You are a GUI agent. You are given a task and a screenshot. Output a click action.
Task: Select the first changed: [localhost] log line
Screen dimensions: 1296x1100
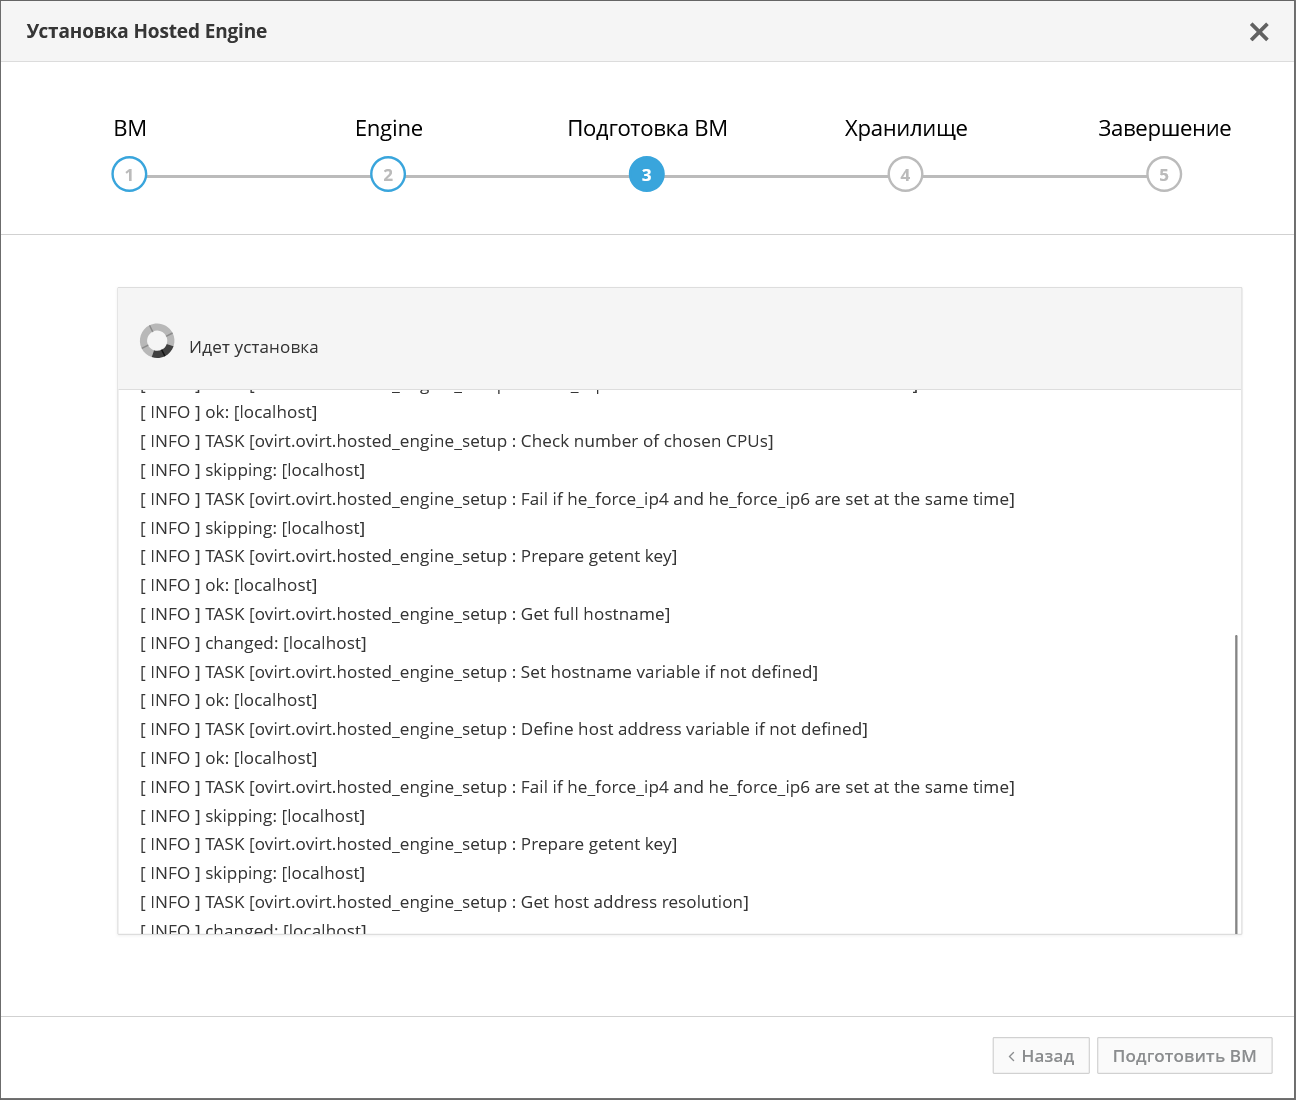tap(253, 643)
